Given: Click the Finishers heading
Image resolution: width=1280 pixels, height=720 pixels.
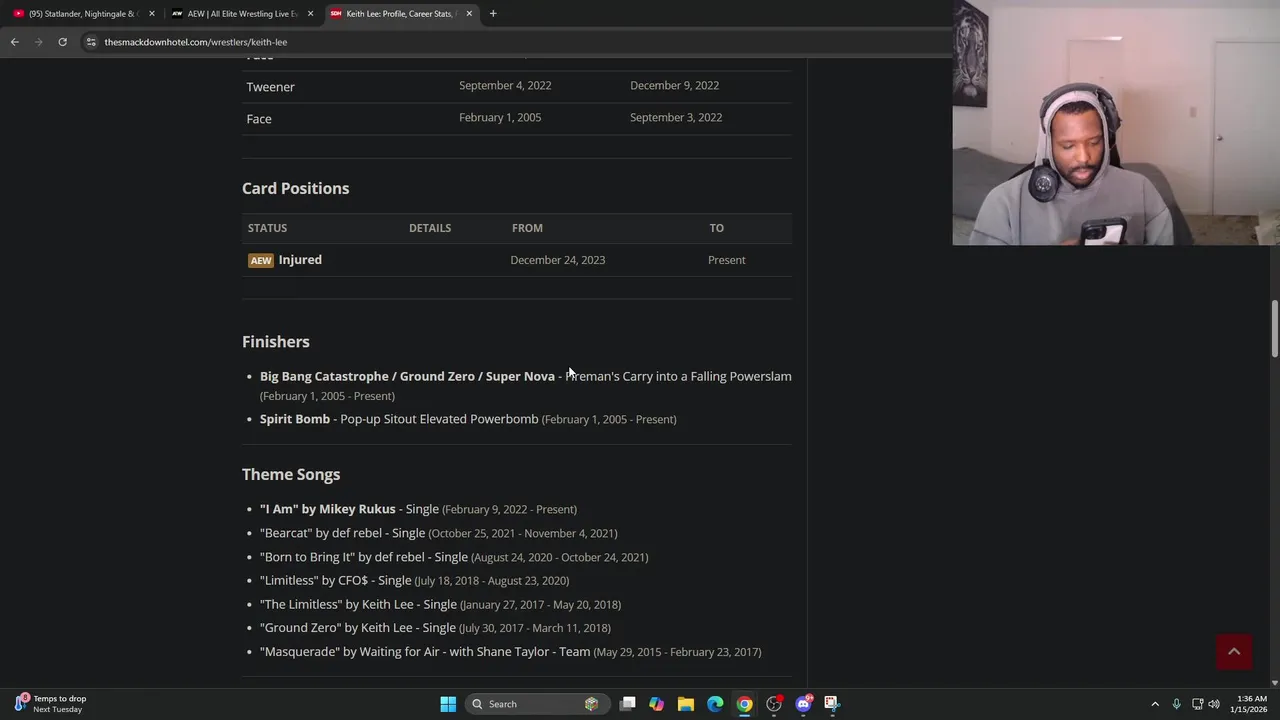Looking at the screenshot, I should (x=275, y=342).
